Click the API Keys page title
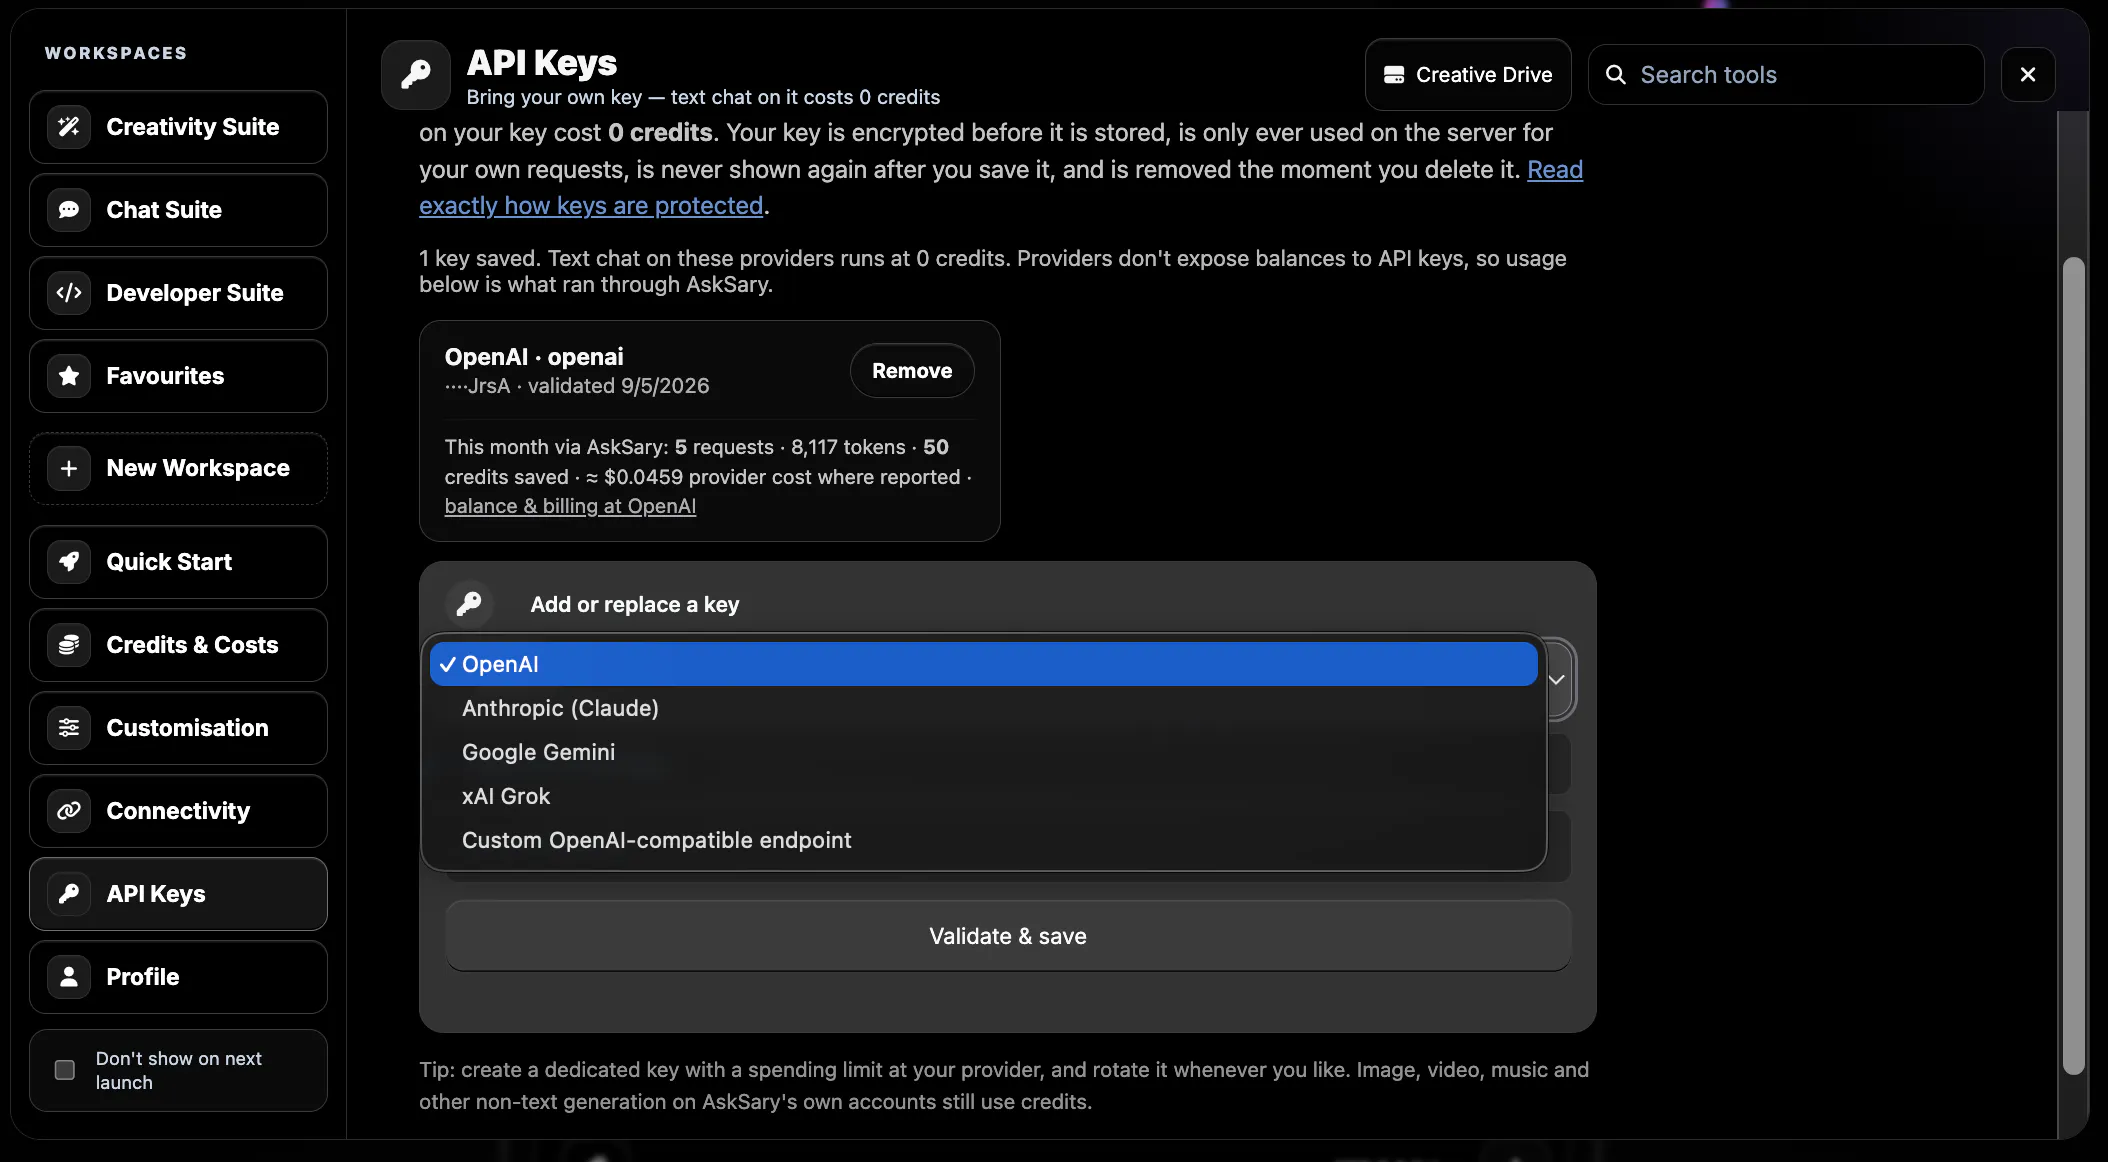 pyautogui.click(x=542, y=63)
